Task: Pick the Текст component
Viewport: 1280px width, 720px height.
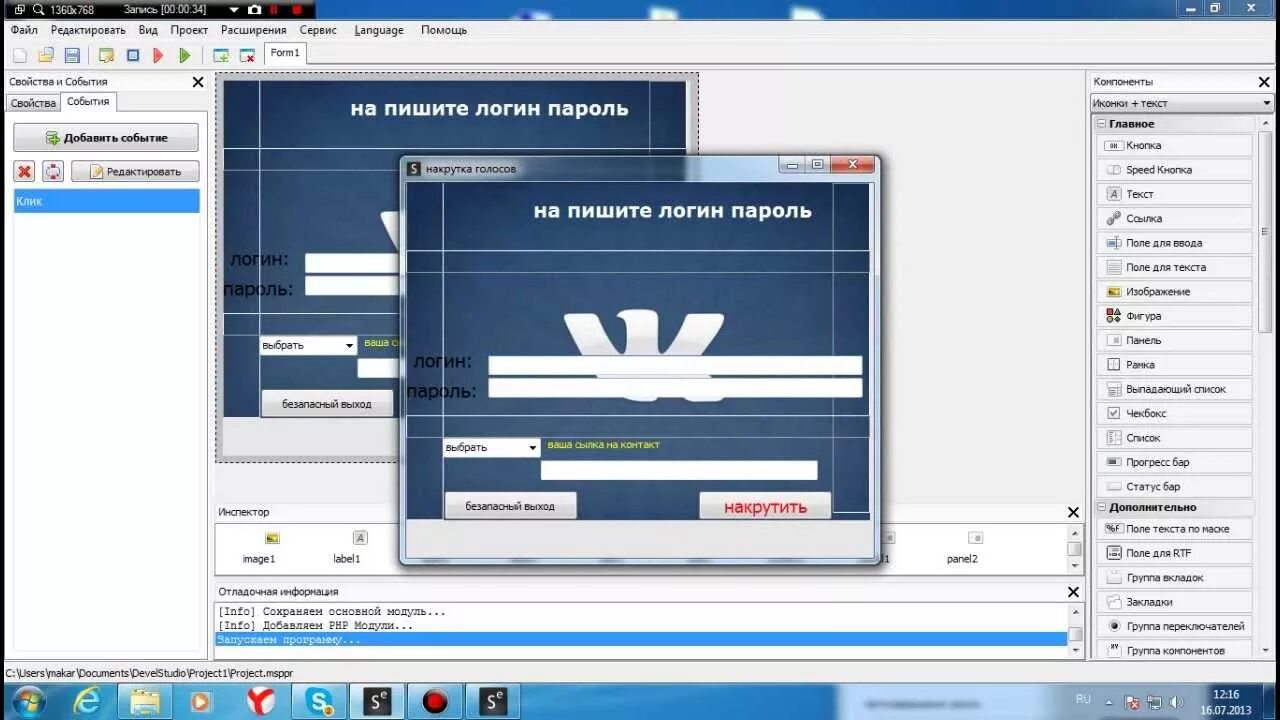Action: pyautogui.click(x=1175, y=194)
